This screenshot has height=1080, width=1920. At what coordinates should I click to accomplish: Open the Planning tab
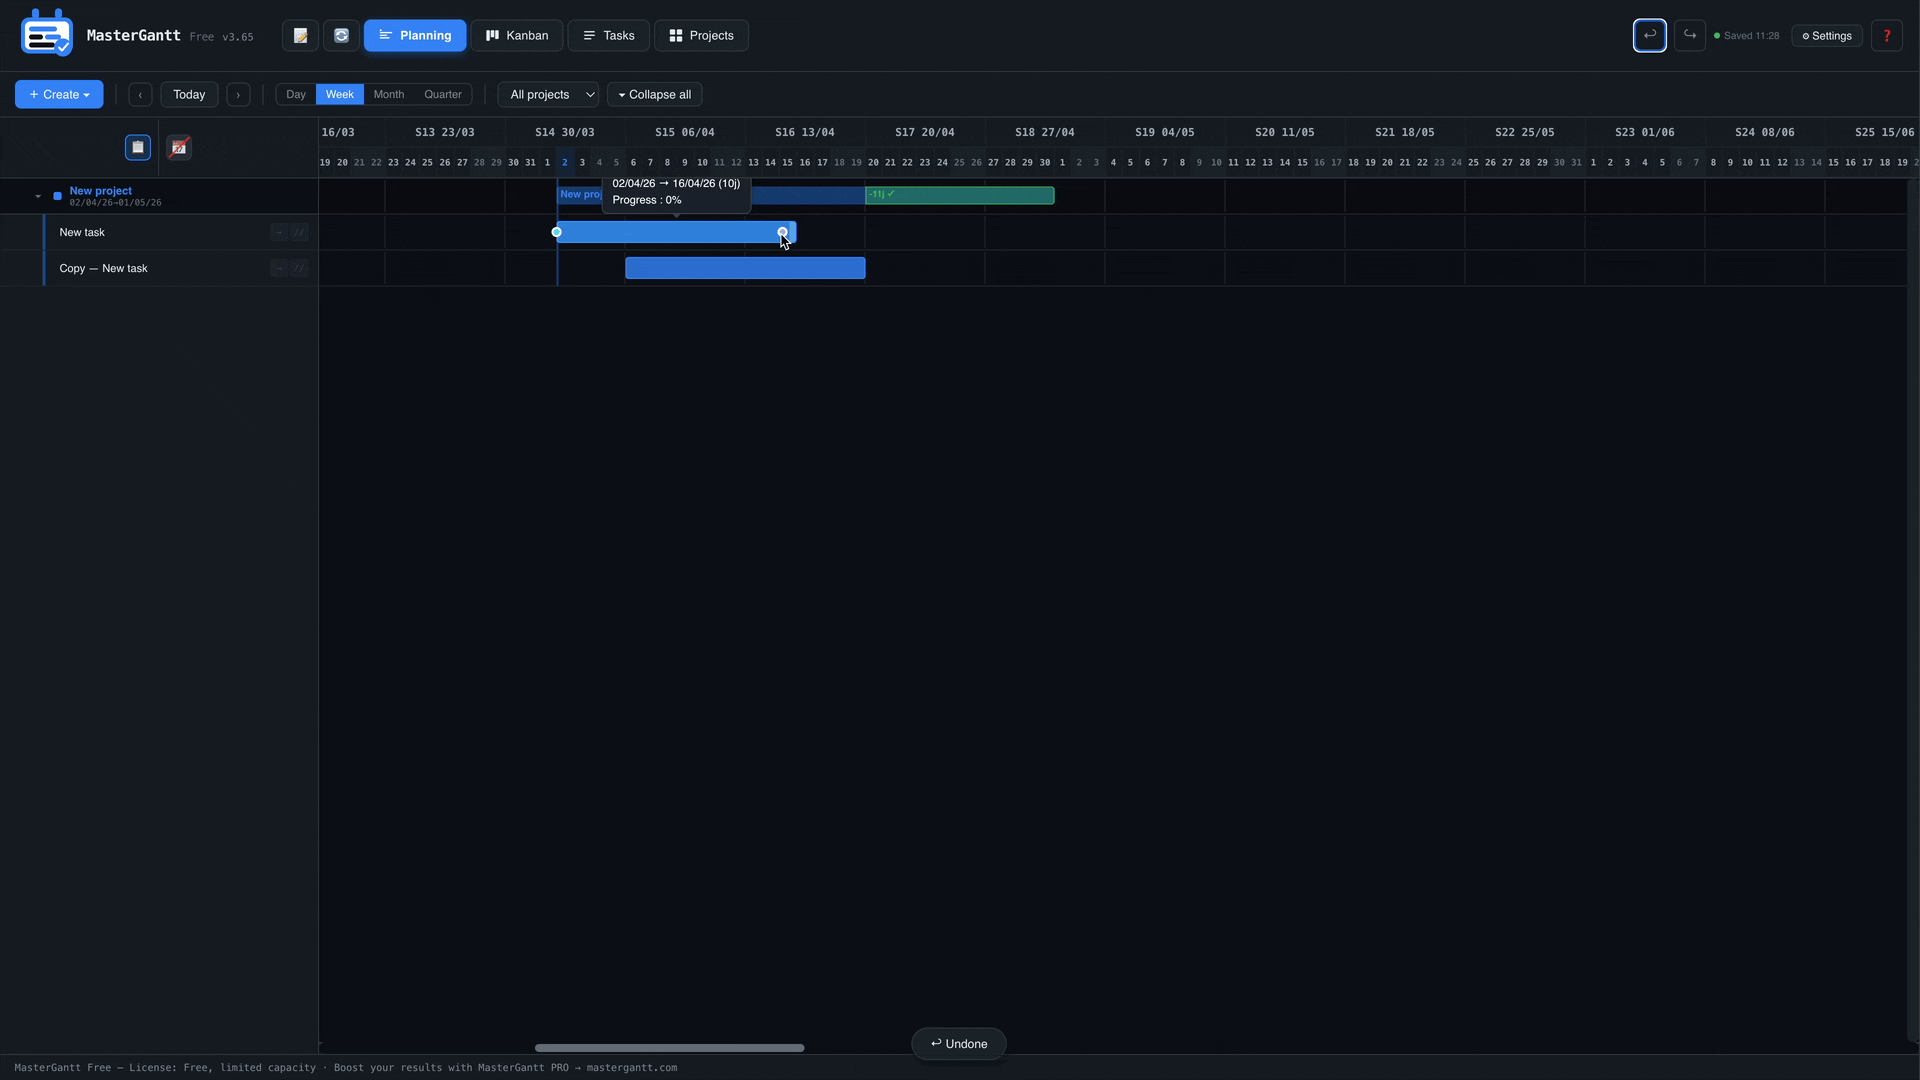(415, 36)
